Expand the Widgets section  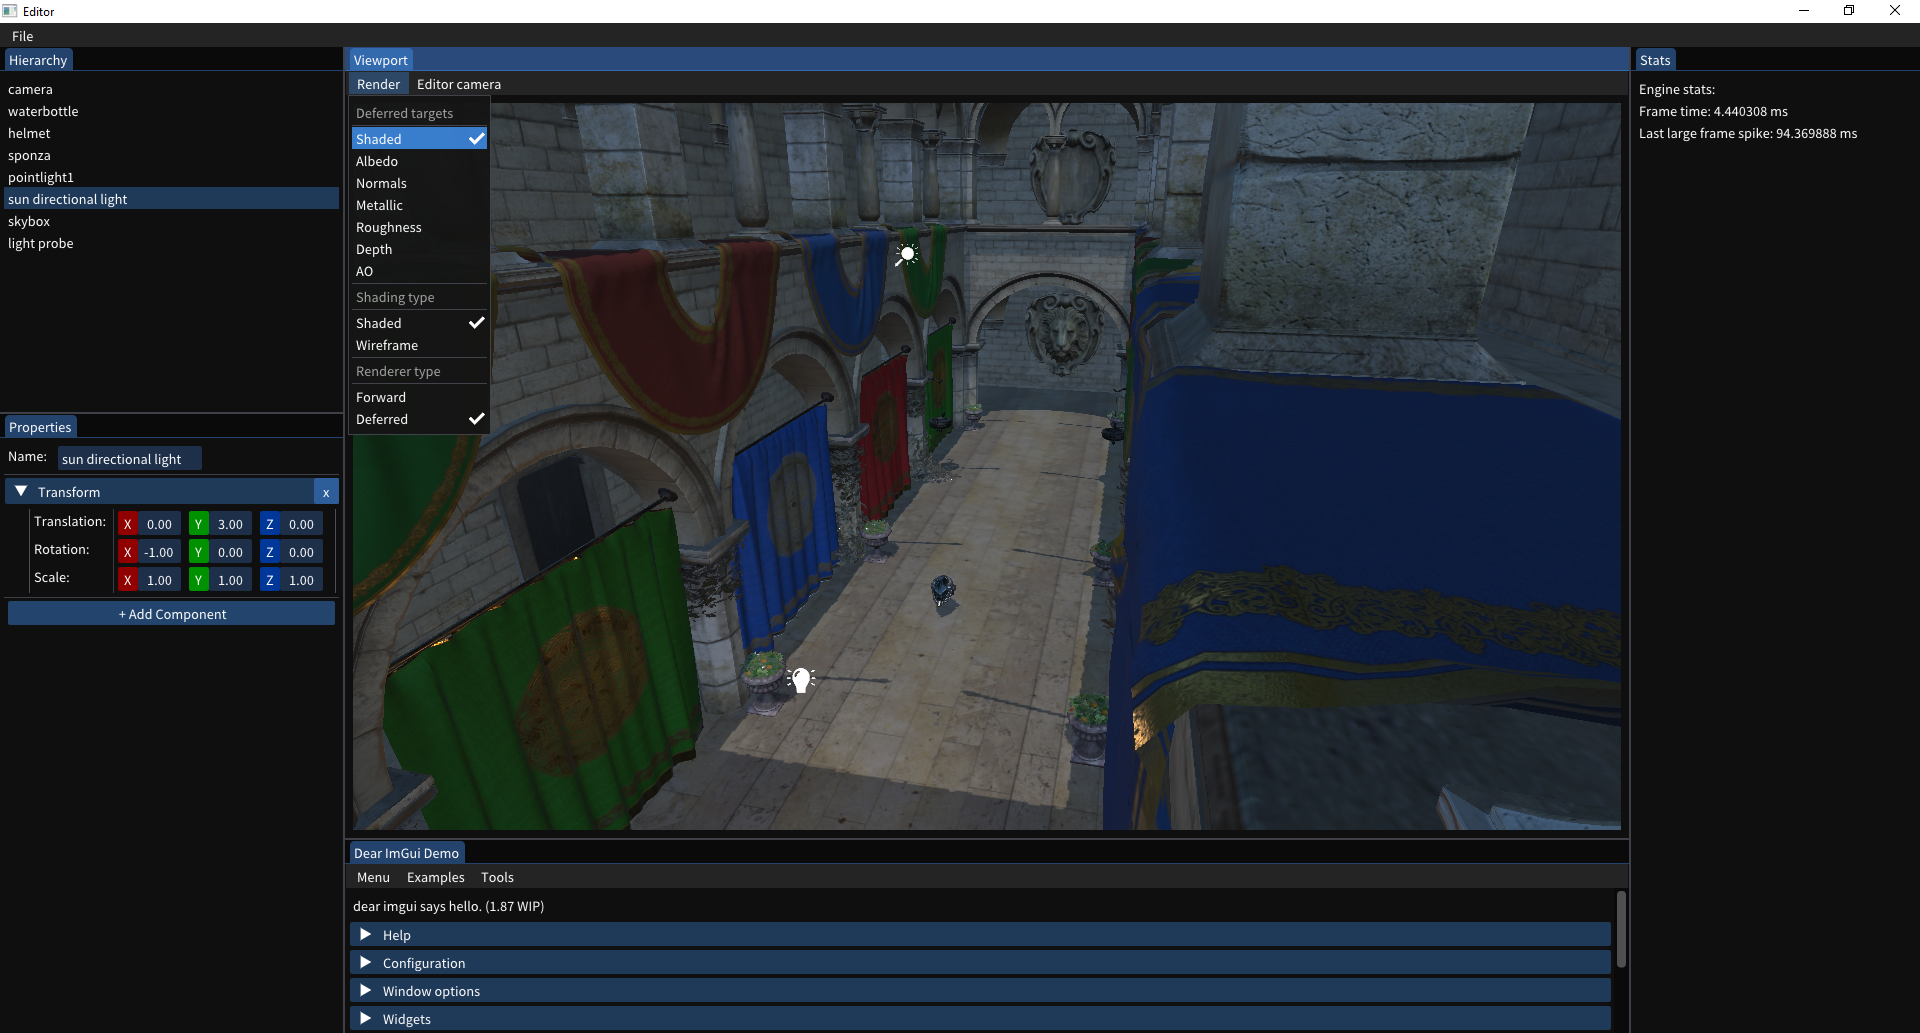coord(980,1019)
